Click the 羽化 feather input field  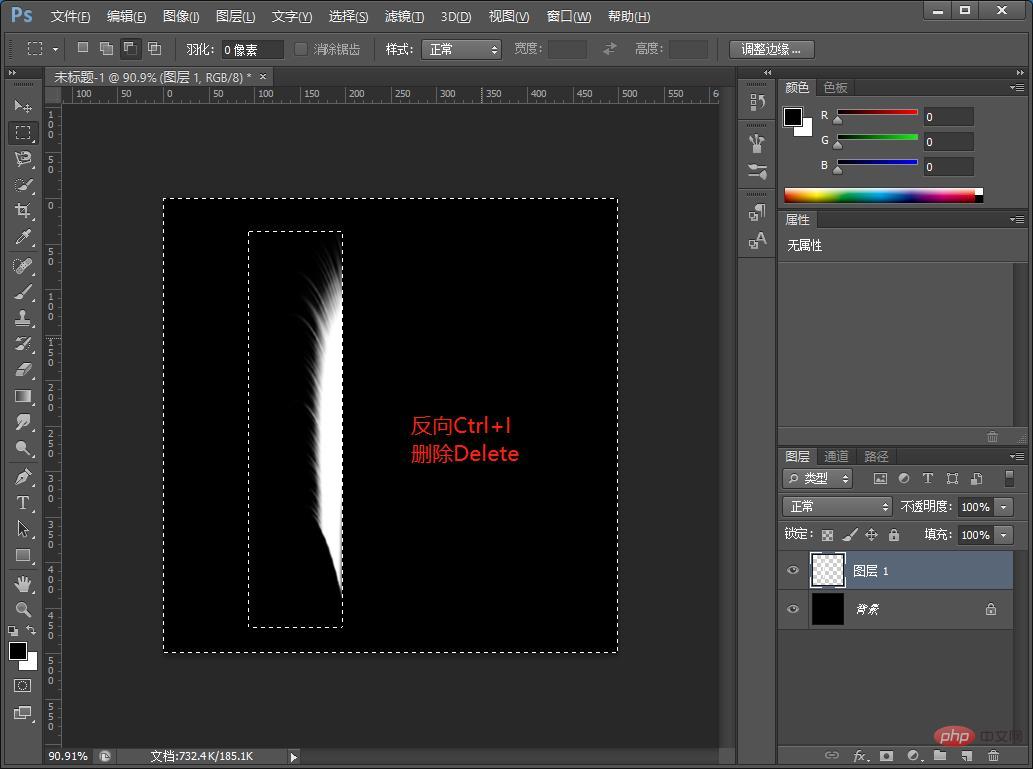252,49
